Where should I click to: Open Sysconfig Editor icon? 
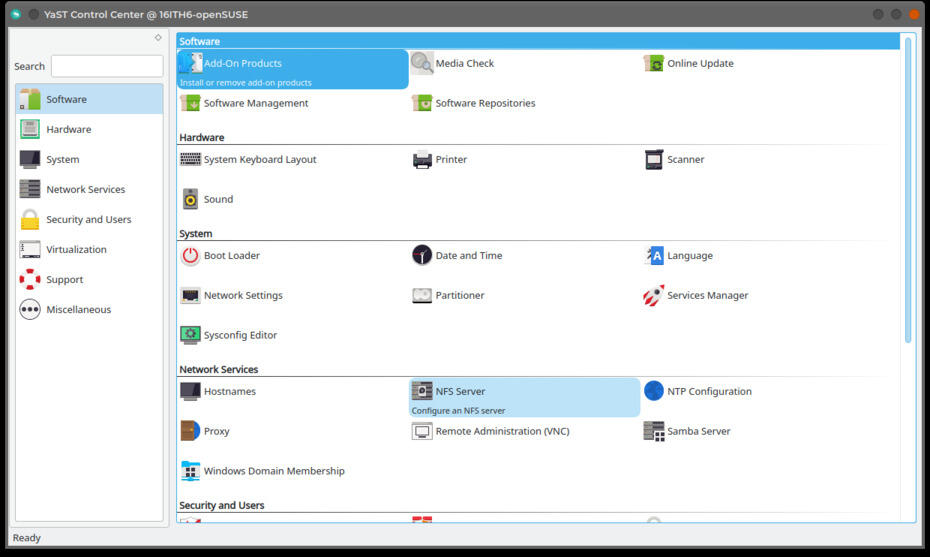click(x=190, y=335)
